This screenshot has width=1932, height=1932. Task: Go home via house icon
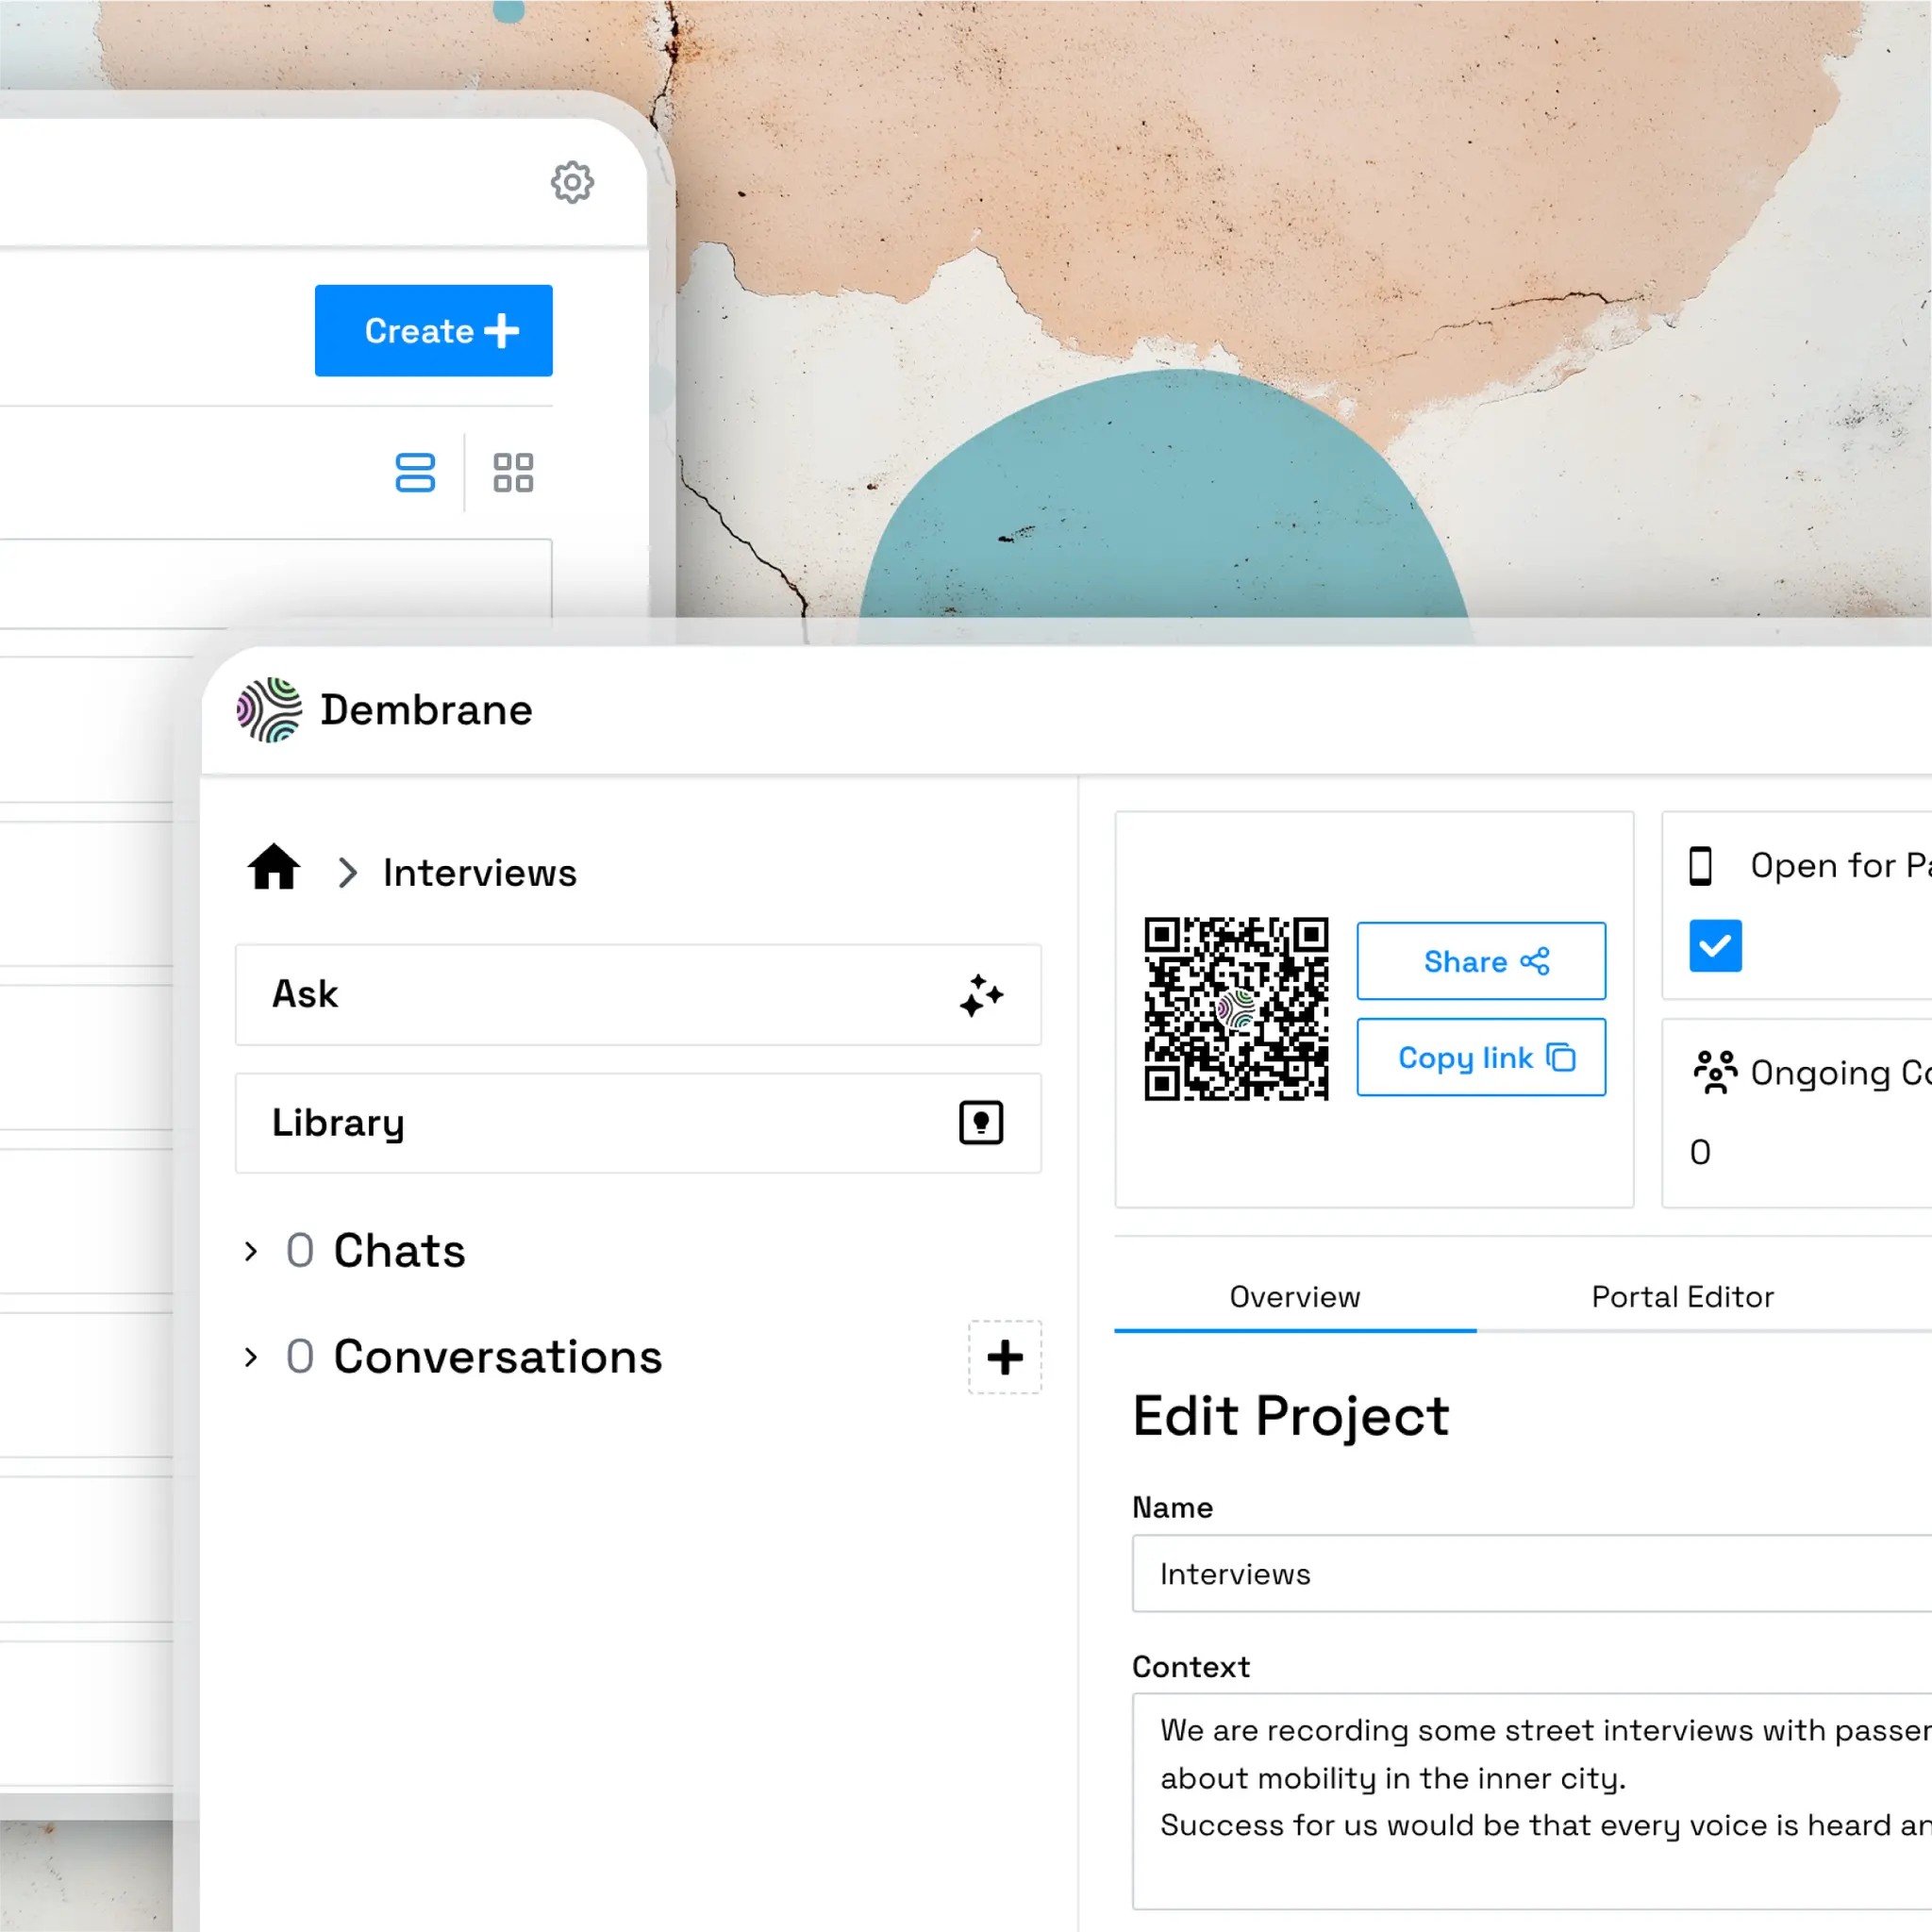[274, 868]
